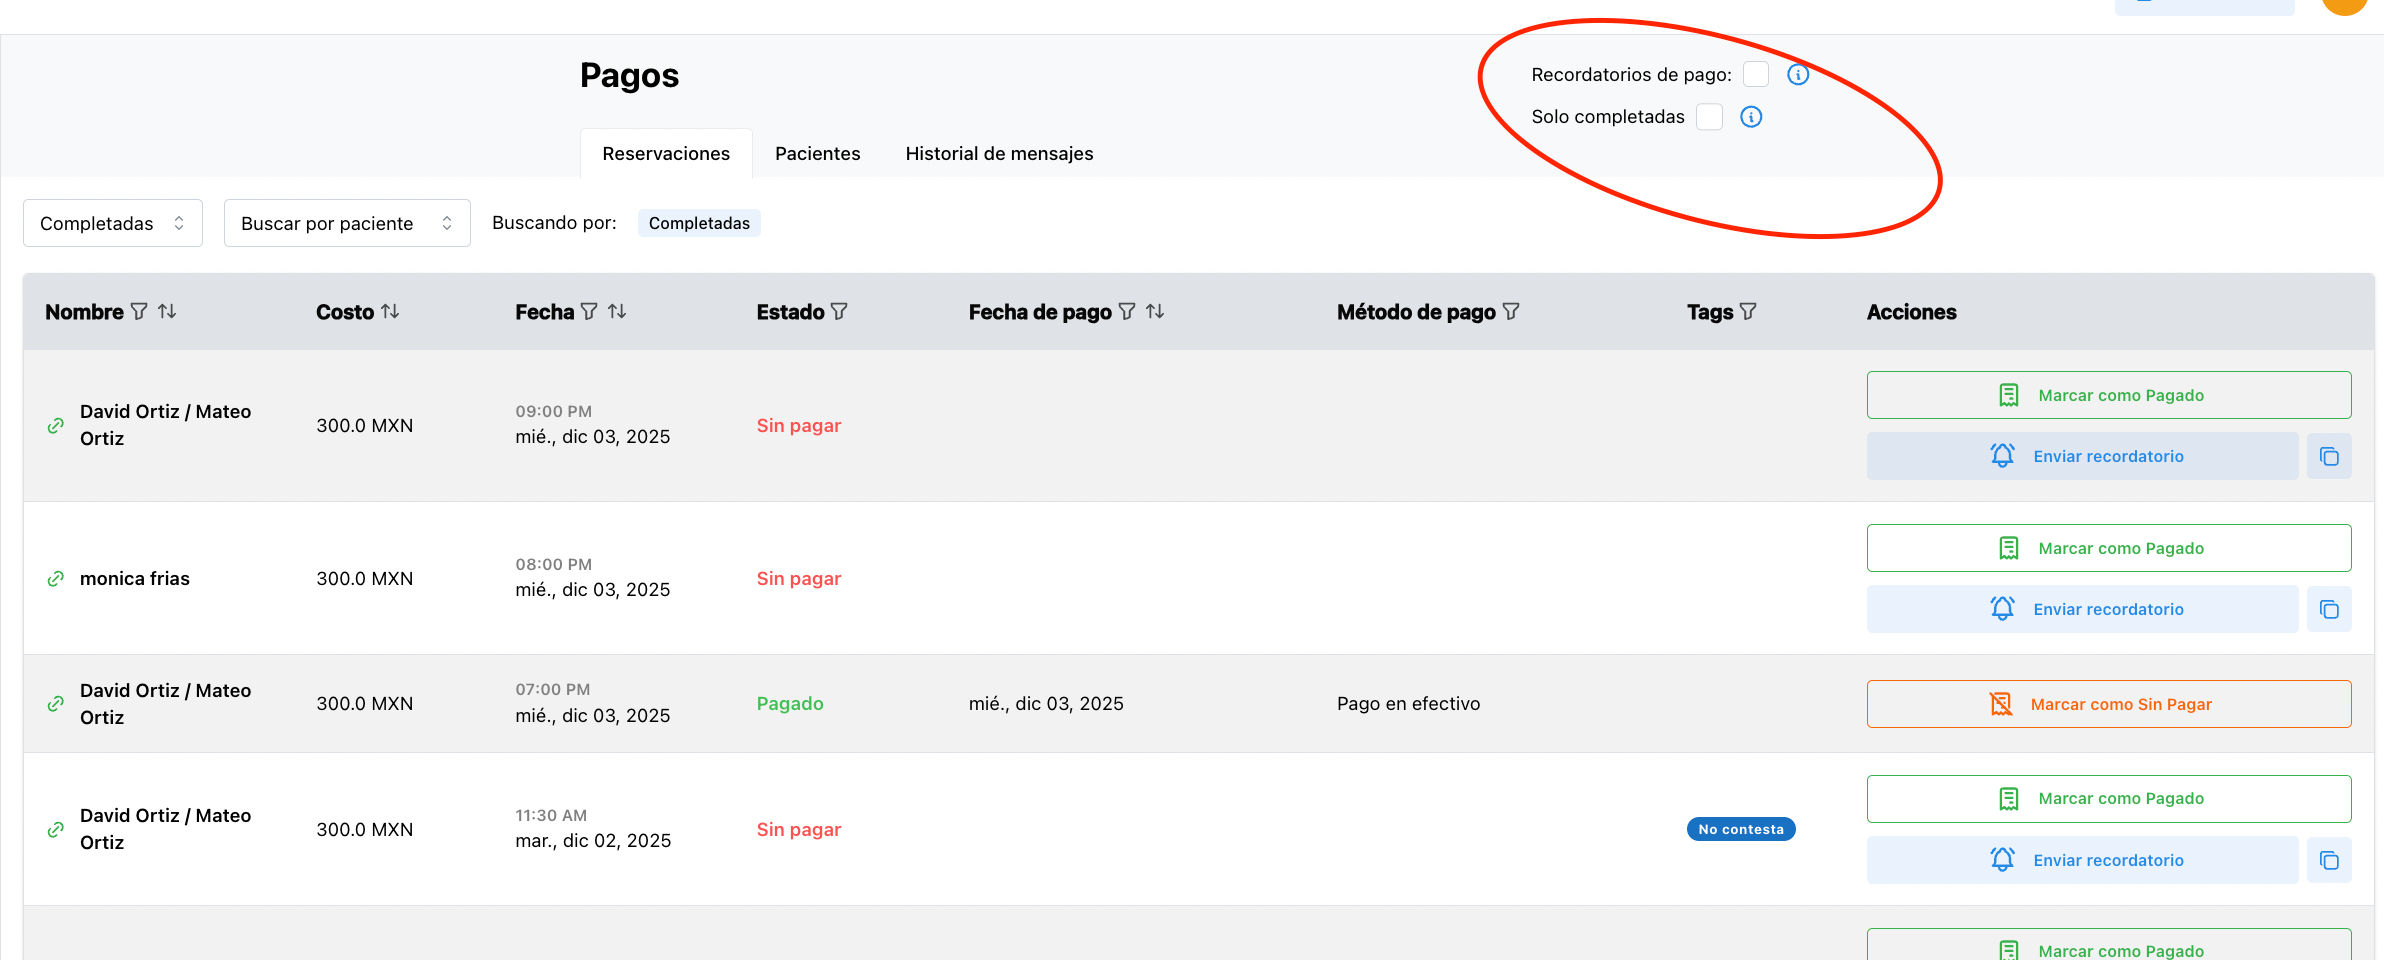
Task: Click info icon beside Recordatorios de pago
Action: 1798,75
